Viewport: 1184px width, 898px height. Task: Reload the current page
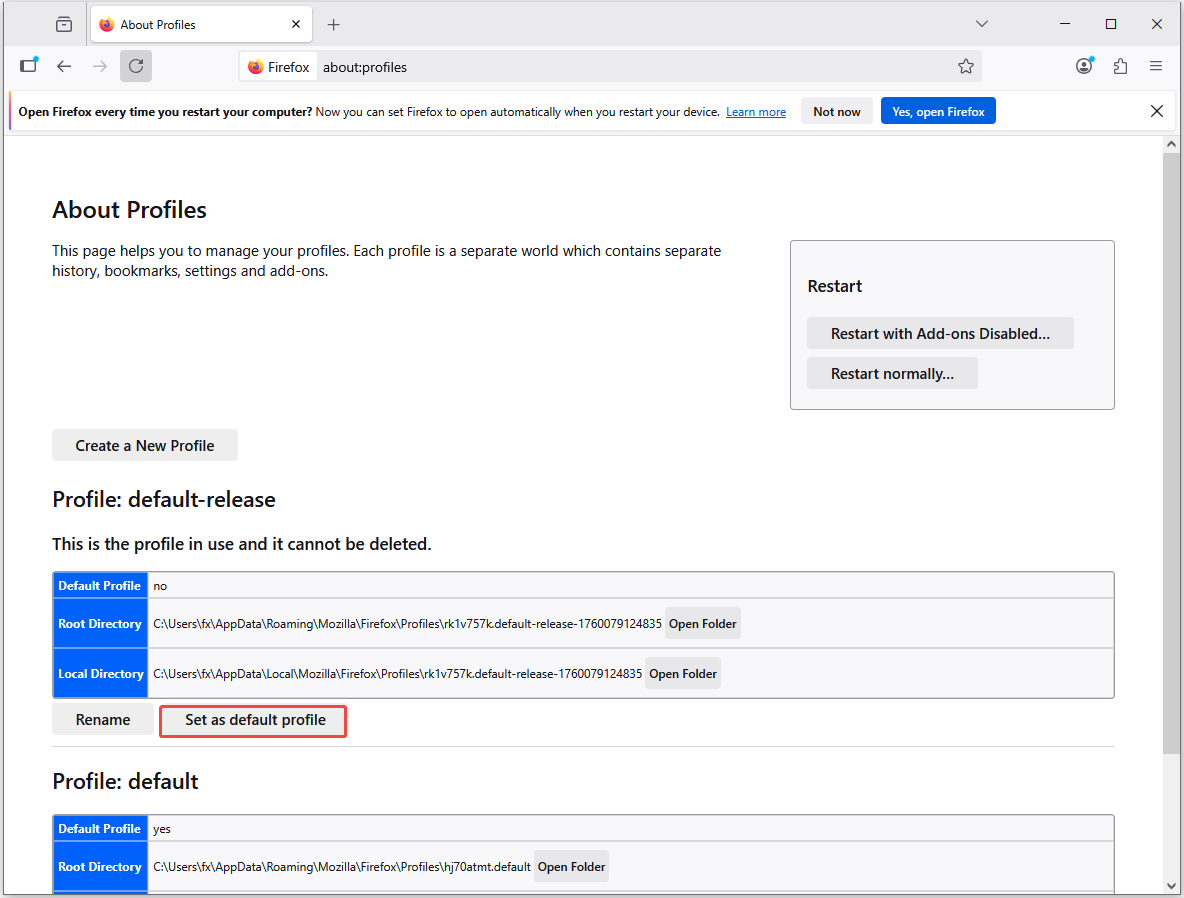(x=135, y=66)
